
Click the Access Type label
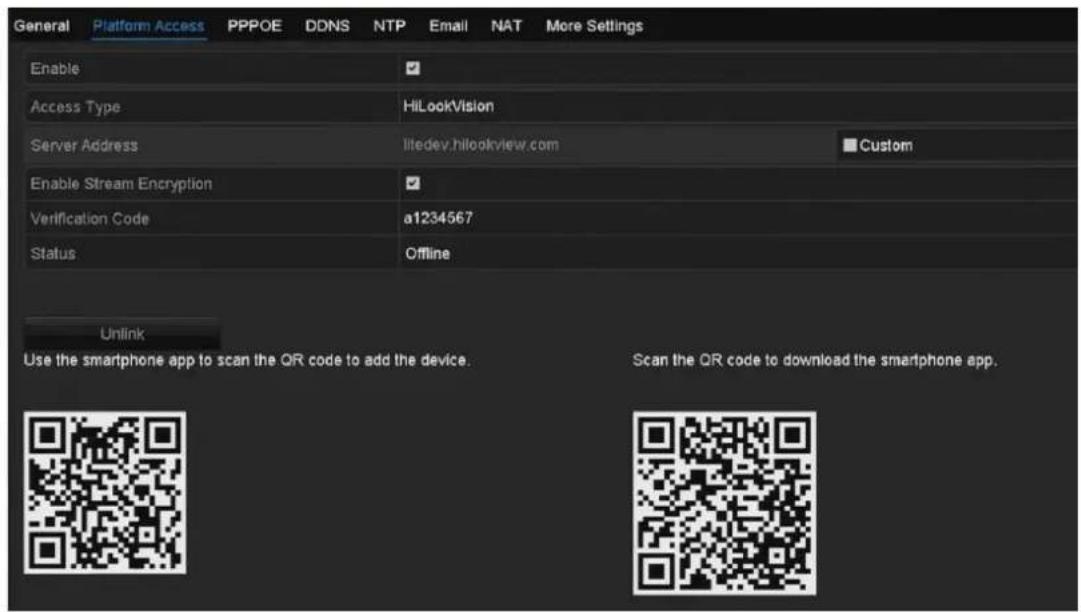(x=75, y=107)
